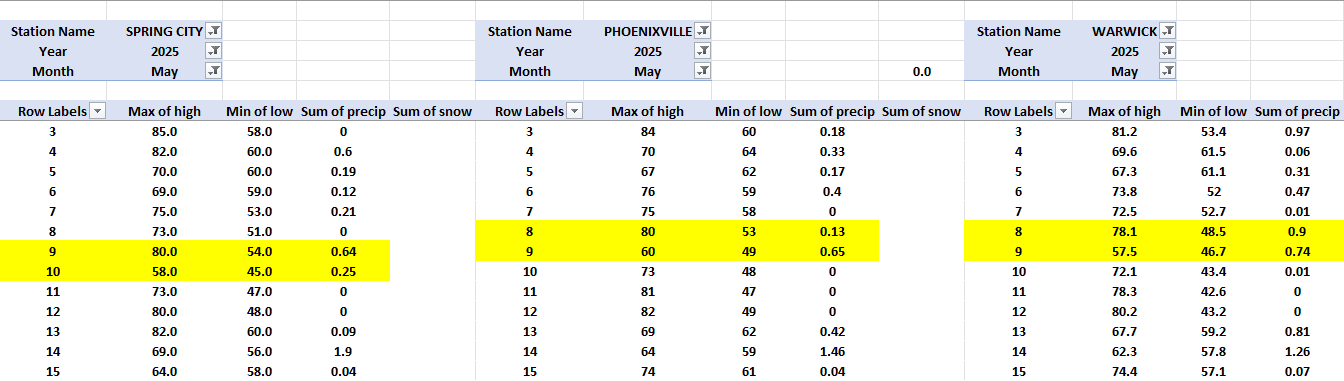Screen dimensions: 1344x381
Task: Select the 1.26 precip cell in Warwick
Action: pyautogui.click(x=1297, y=351)
